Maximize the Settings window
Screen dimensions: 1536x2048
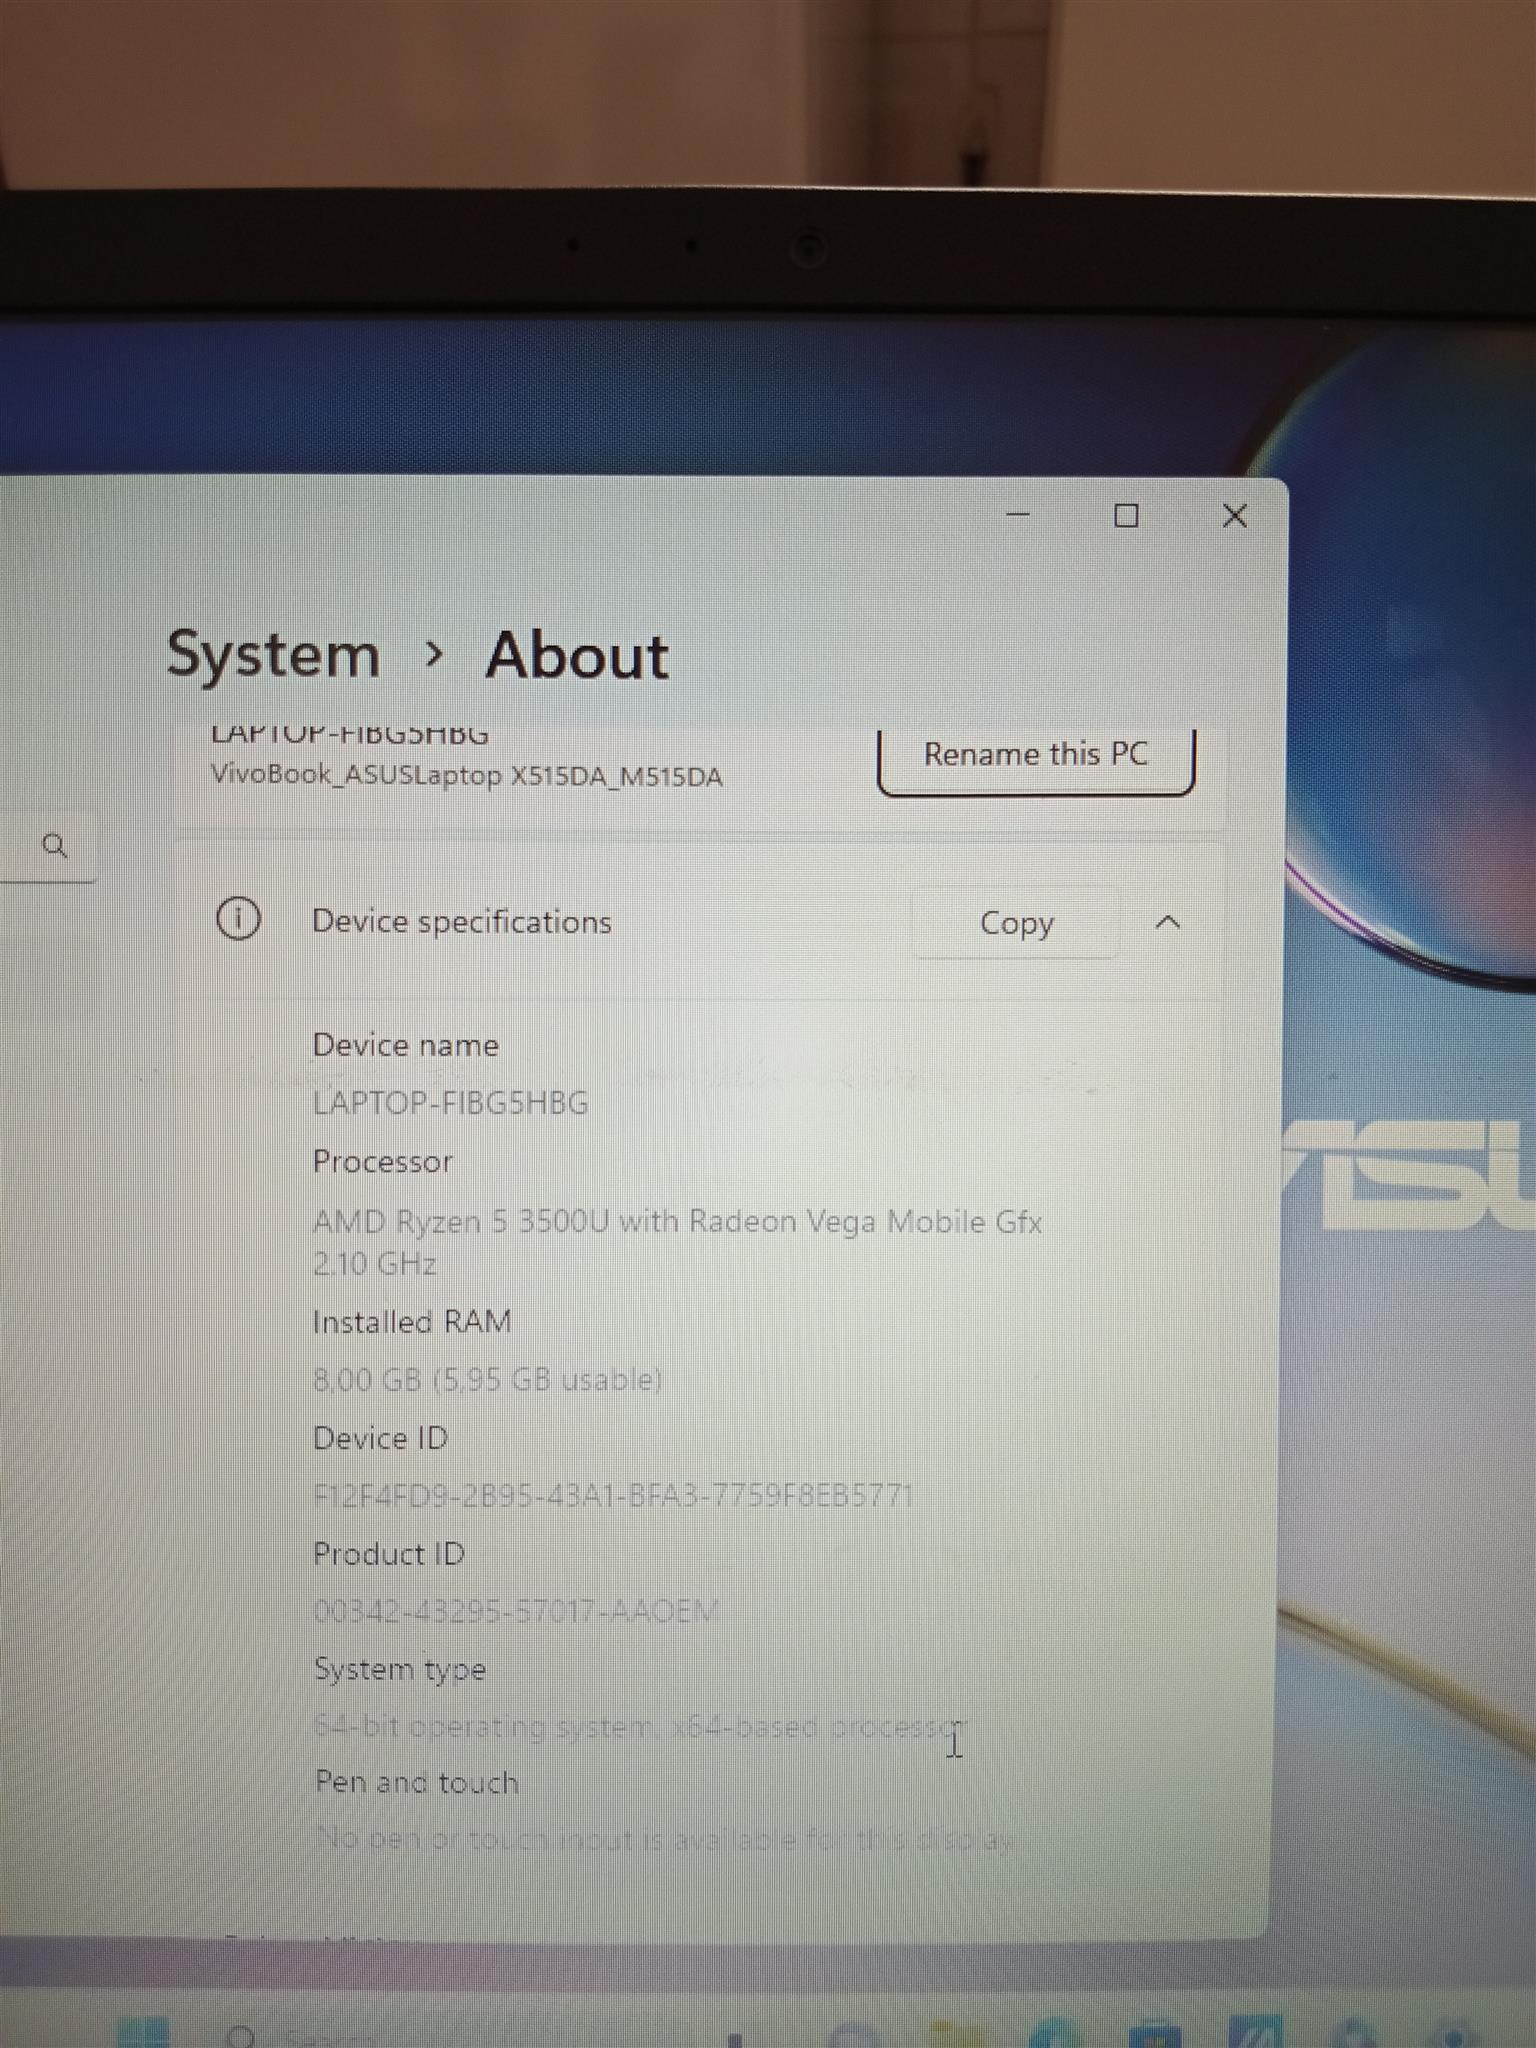pos(1126,516)
